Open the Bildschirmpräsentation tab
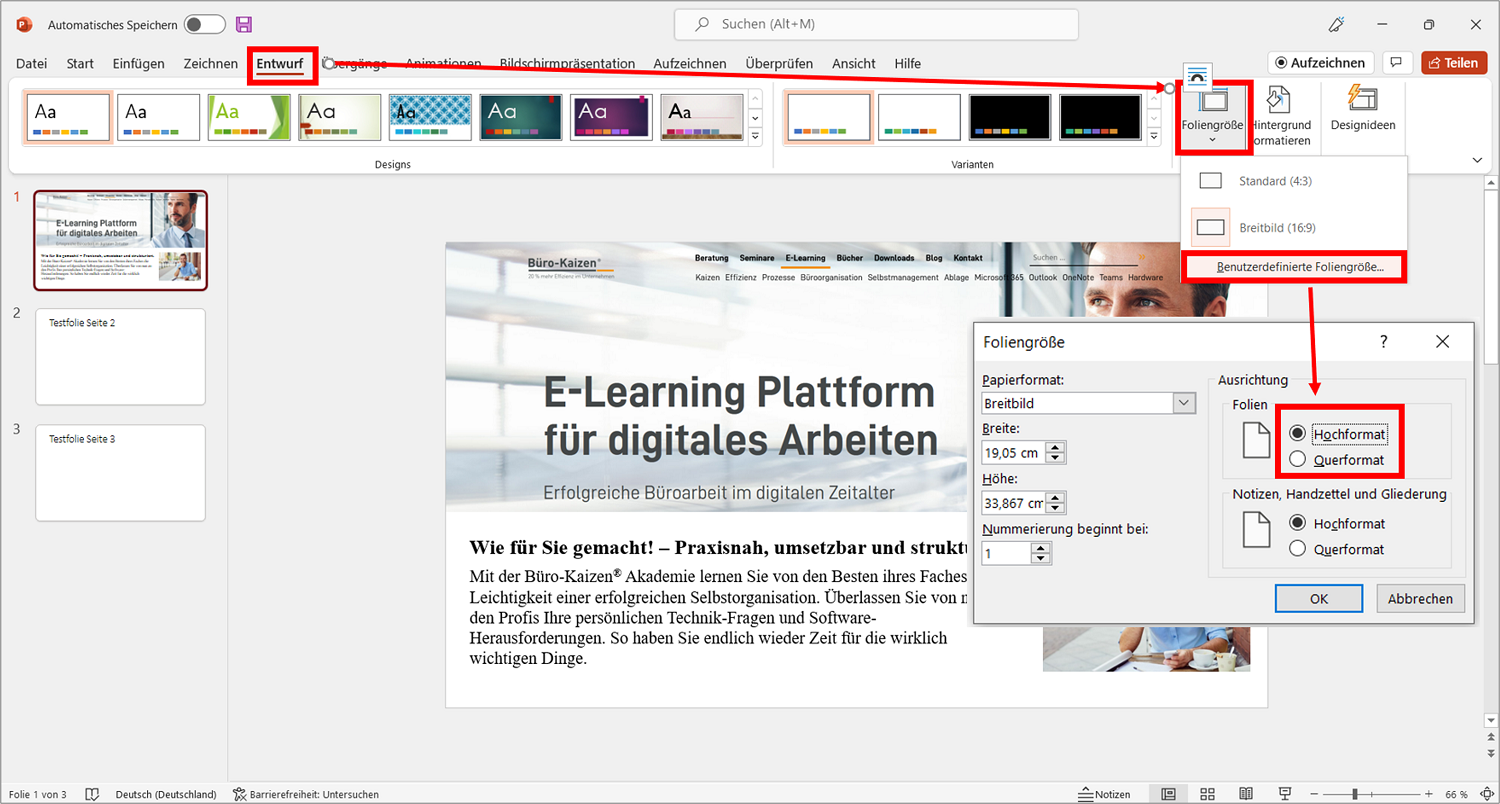The image size is (1500, 804). 567,63
